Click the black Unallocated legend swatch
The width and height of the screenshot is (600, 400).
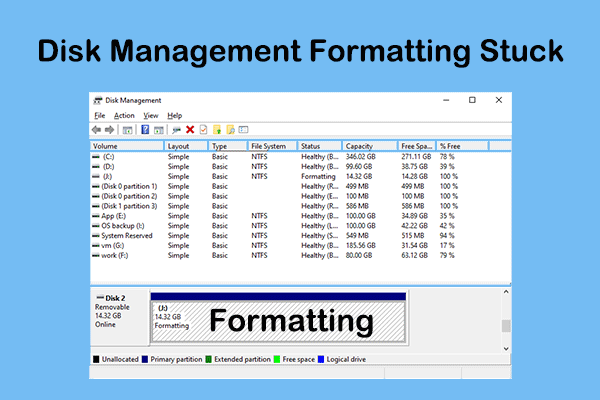click(x=96, y=359)
